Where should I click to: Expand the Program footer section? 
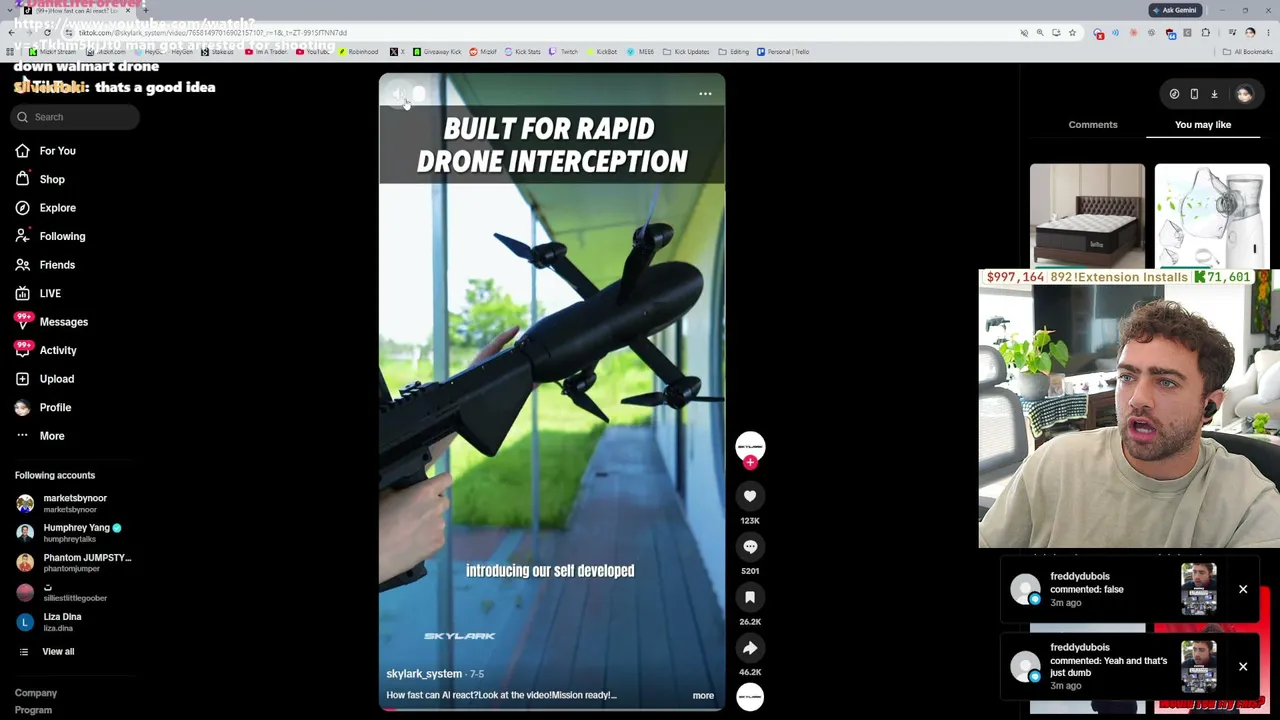coord(33,710)
